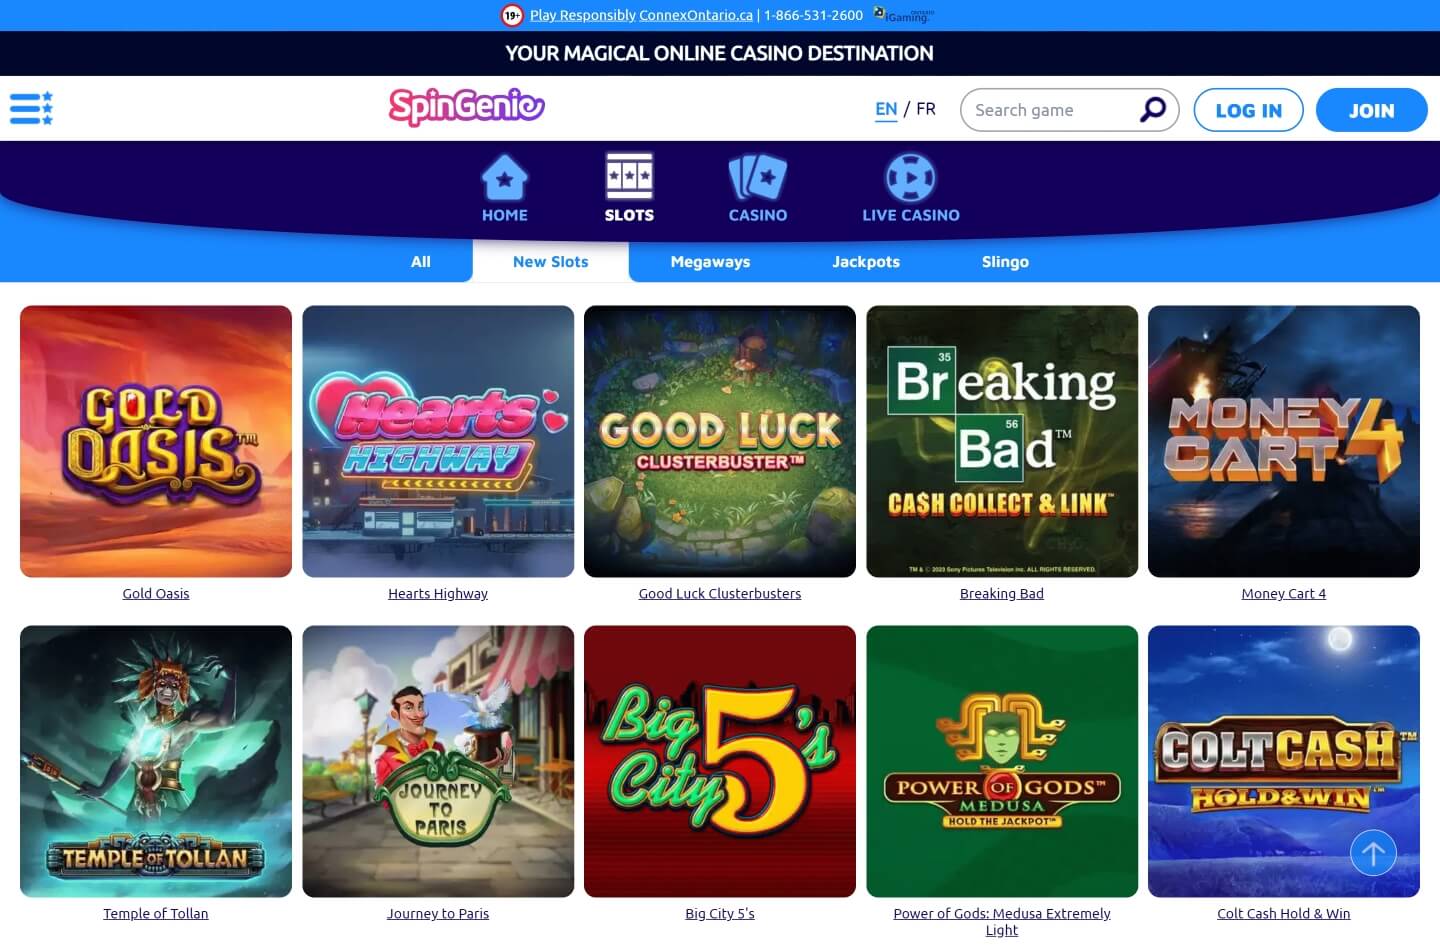Open the Casino cards icon

[757, 178]
